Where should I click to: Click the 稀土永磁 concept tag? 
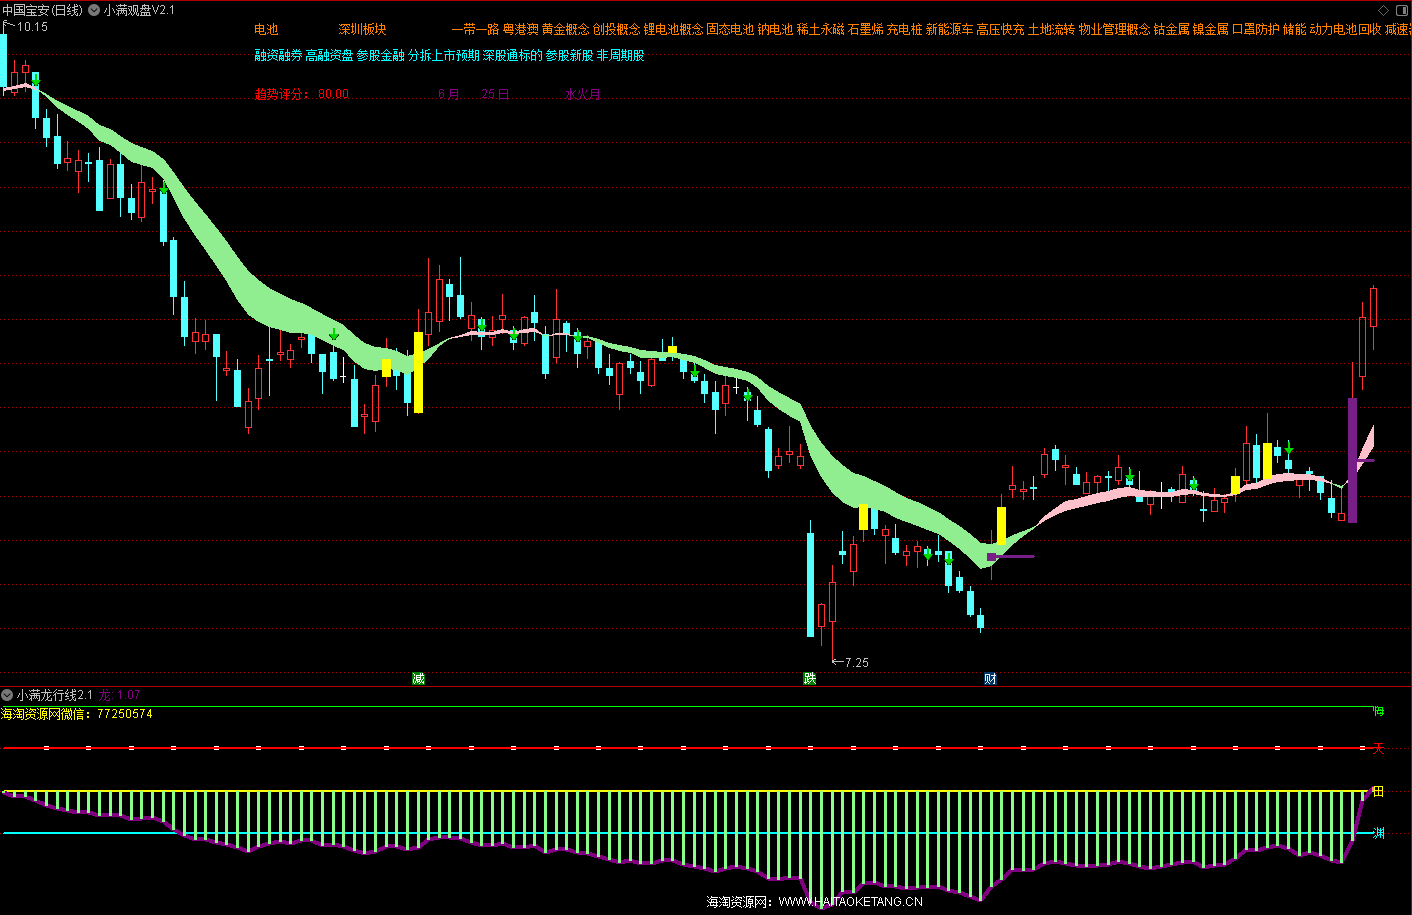(820, 30)
